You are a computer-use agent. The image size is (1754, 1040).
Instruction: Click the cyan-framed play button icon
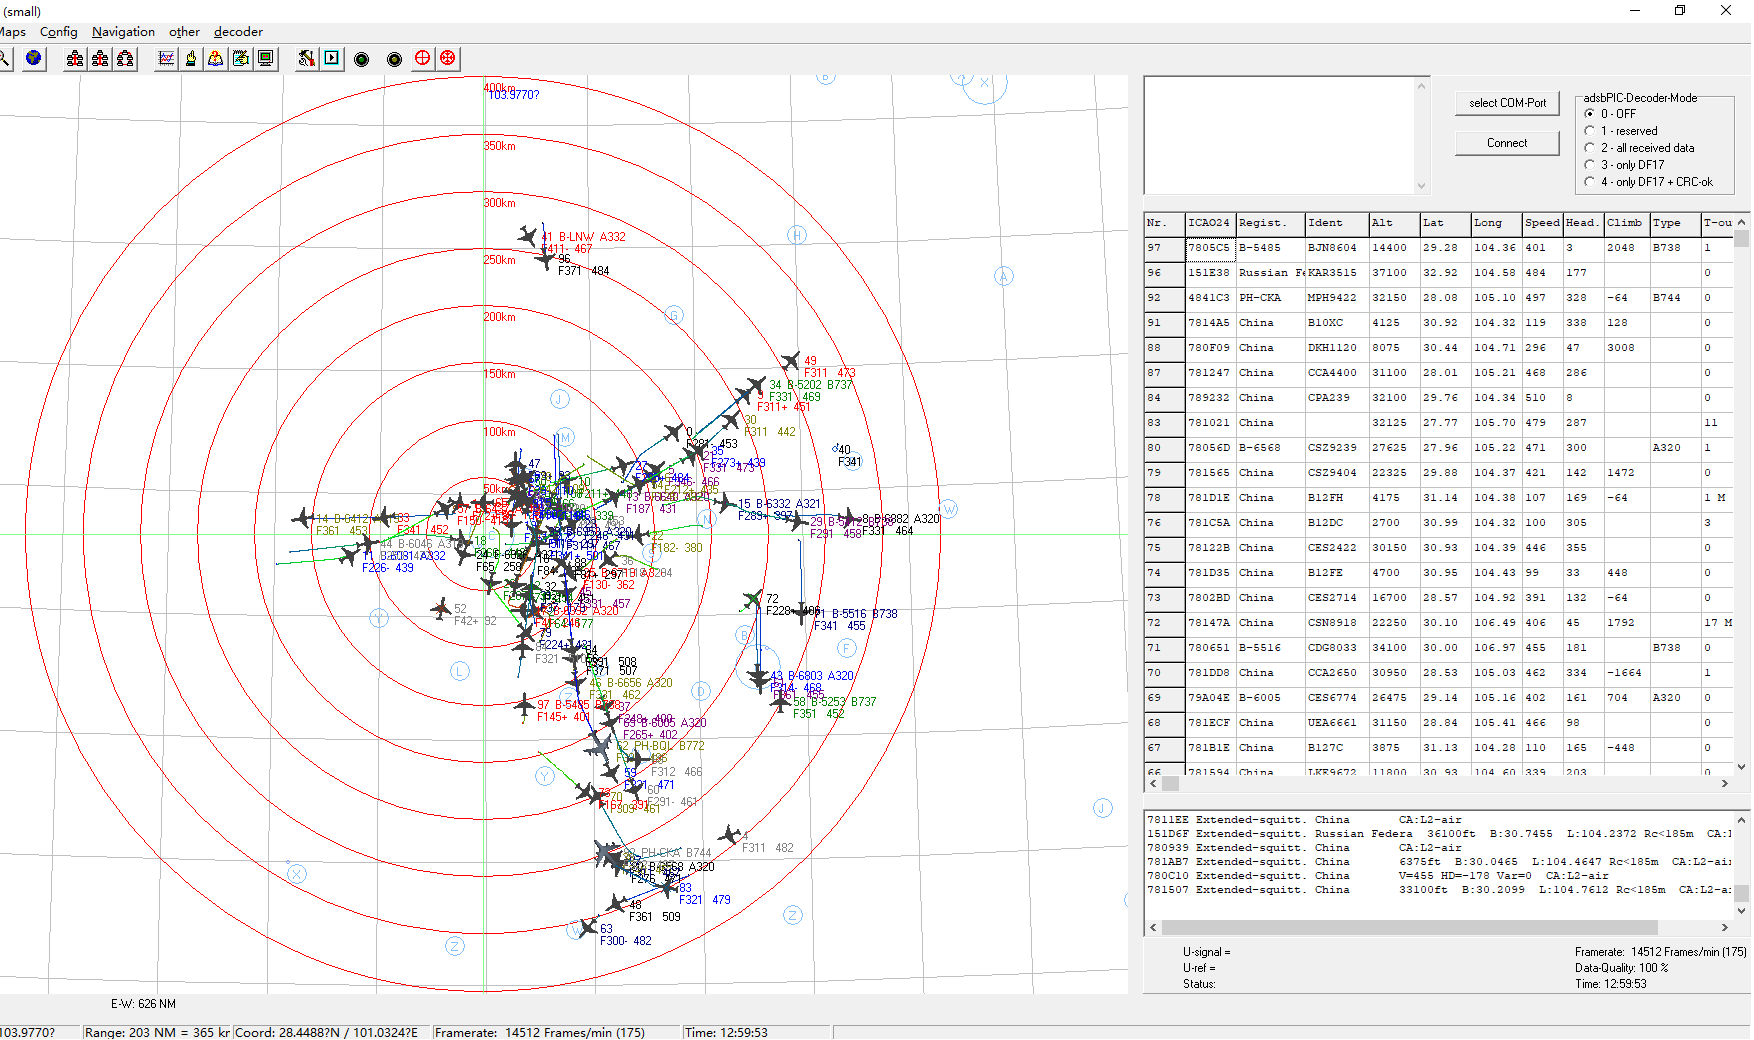click(332, 59)
